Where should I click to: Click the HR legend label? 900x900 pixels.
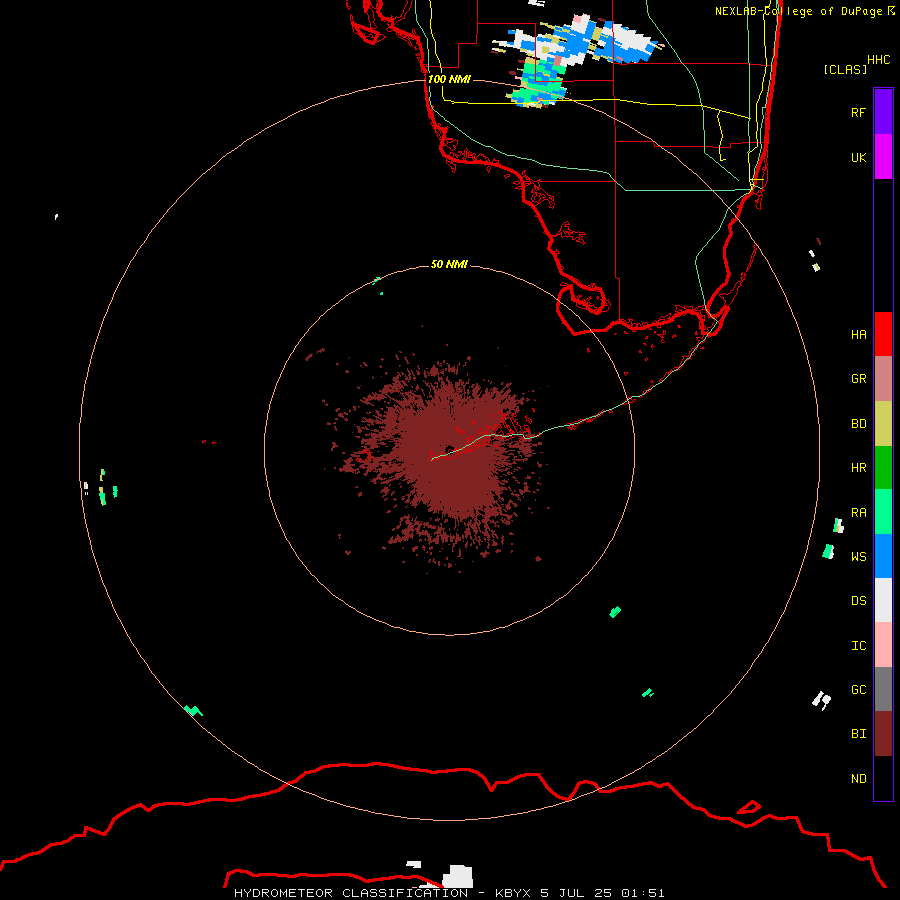click(x=858, y=467)
